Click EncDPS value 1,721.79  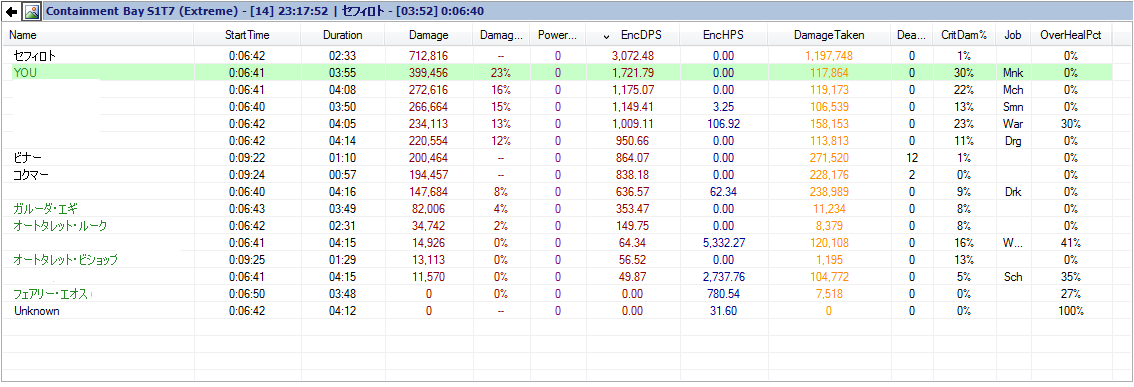point(632,72)
